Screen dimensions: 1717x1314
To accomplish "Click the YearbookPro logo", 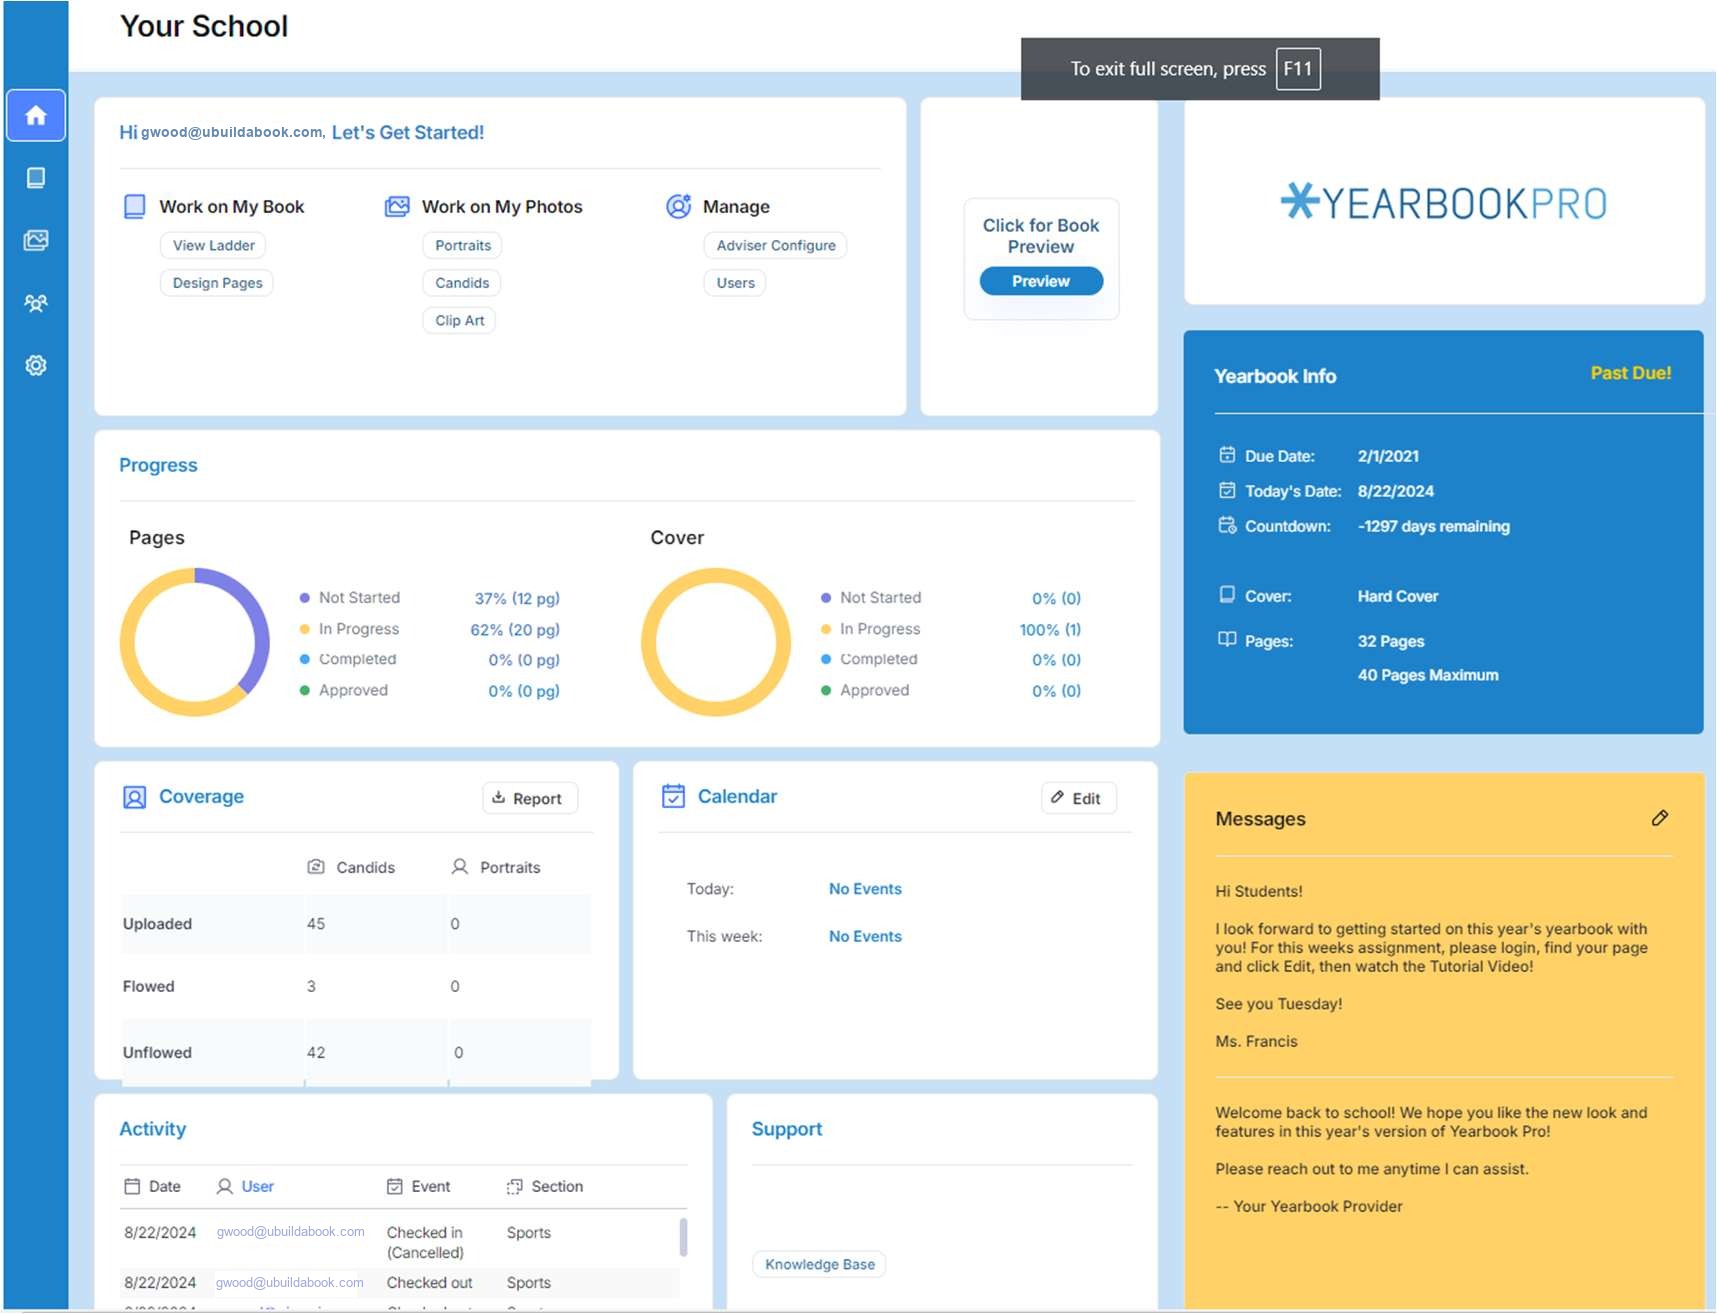I will pyautogui.click(x=1444, y=202).
